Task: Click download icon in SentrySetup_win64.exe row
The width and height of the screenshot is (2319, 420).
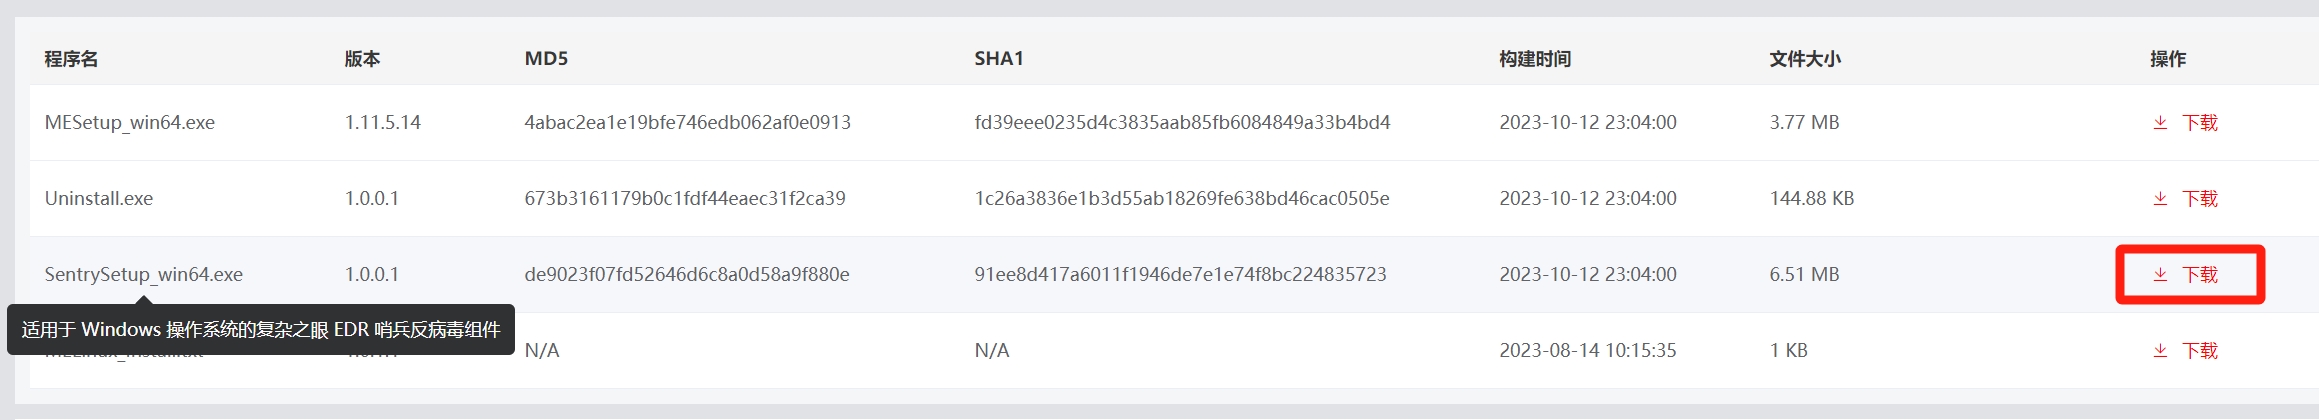Action: (x=2160, y=274)
